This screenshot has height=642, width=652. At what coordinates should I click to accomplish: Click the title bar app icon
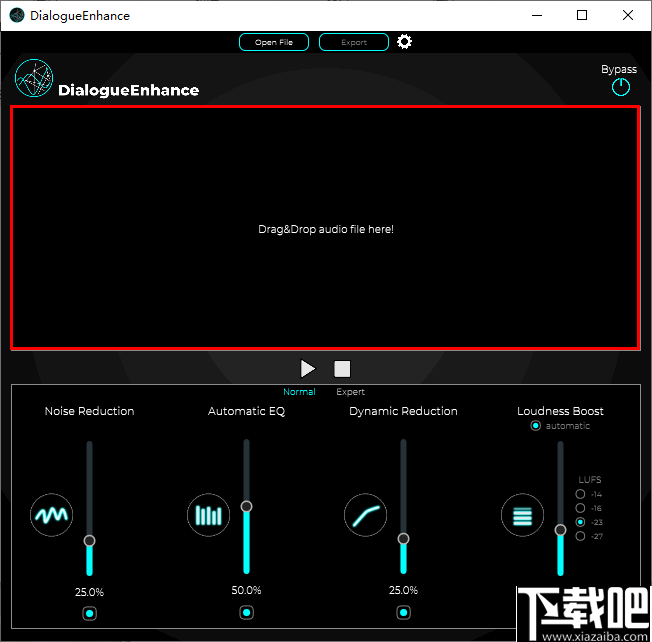tap(17, 15)
